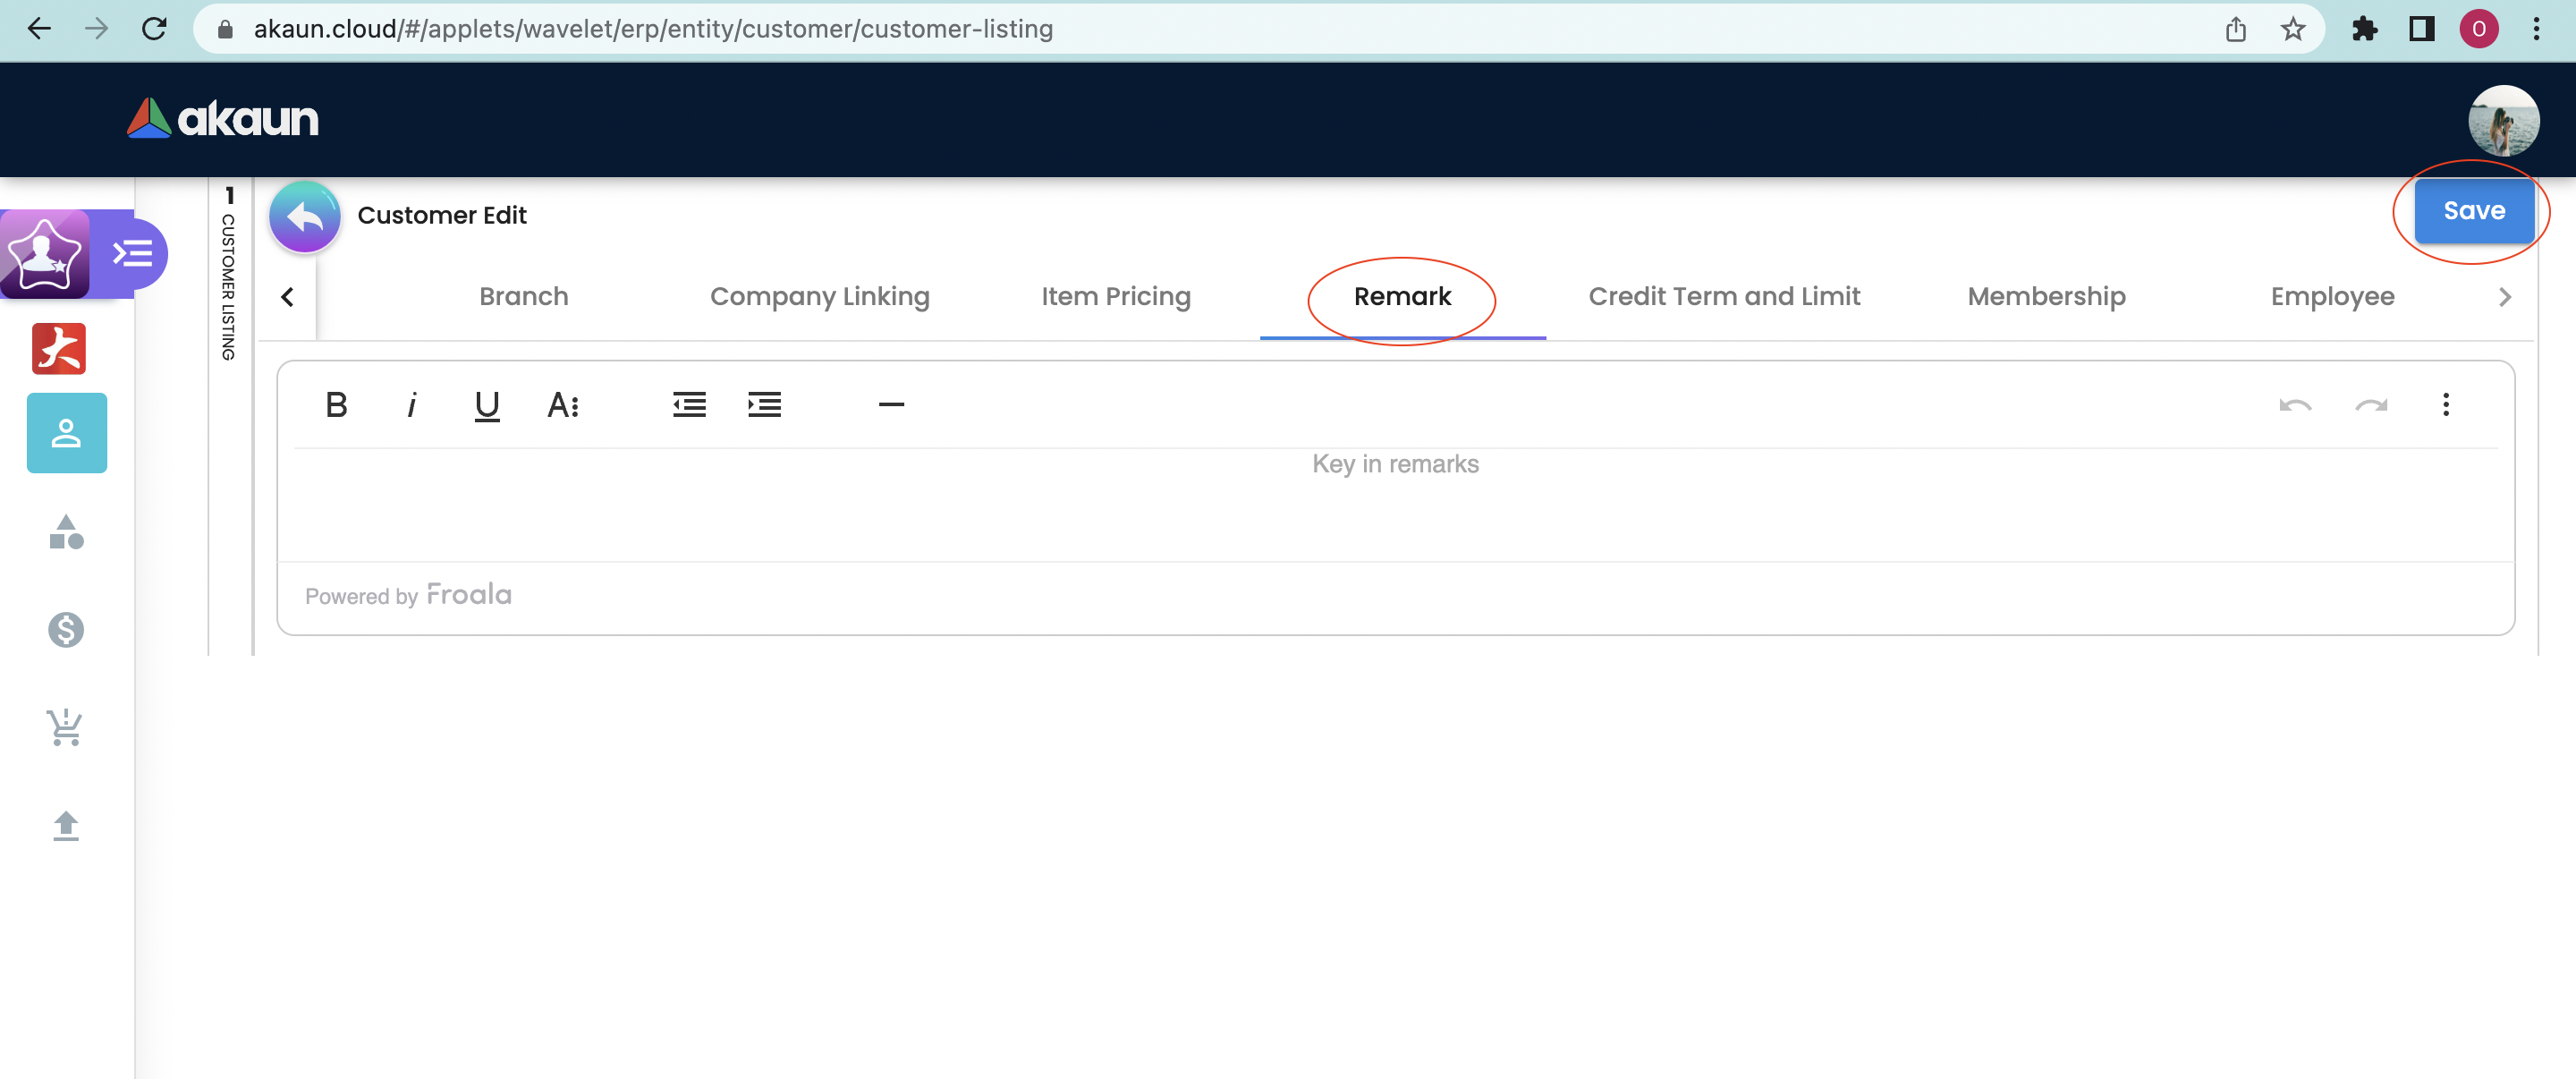The width and height of the screenshot is (2576, 1079).
Task: Toggle italic formatting in editor toolbar
Action: [411, 405]
